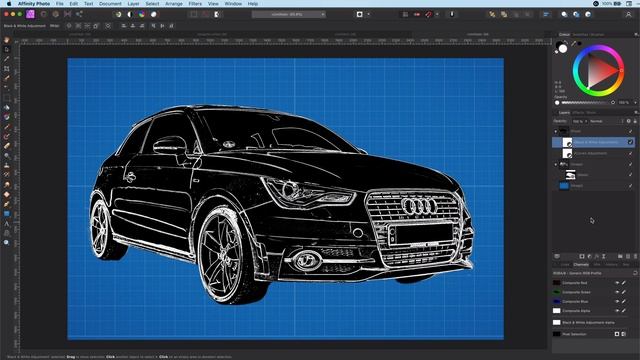Open Quick Mask options dropdown arrow
Screen dimensions: 640x360
pos(369,14)
